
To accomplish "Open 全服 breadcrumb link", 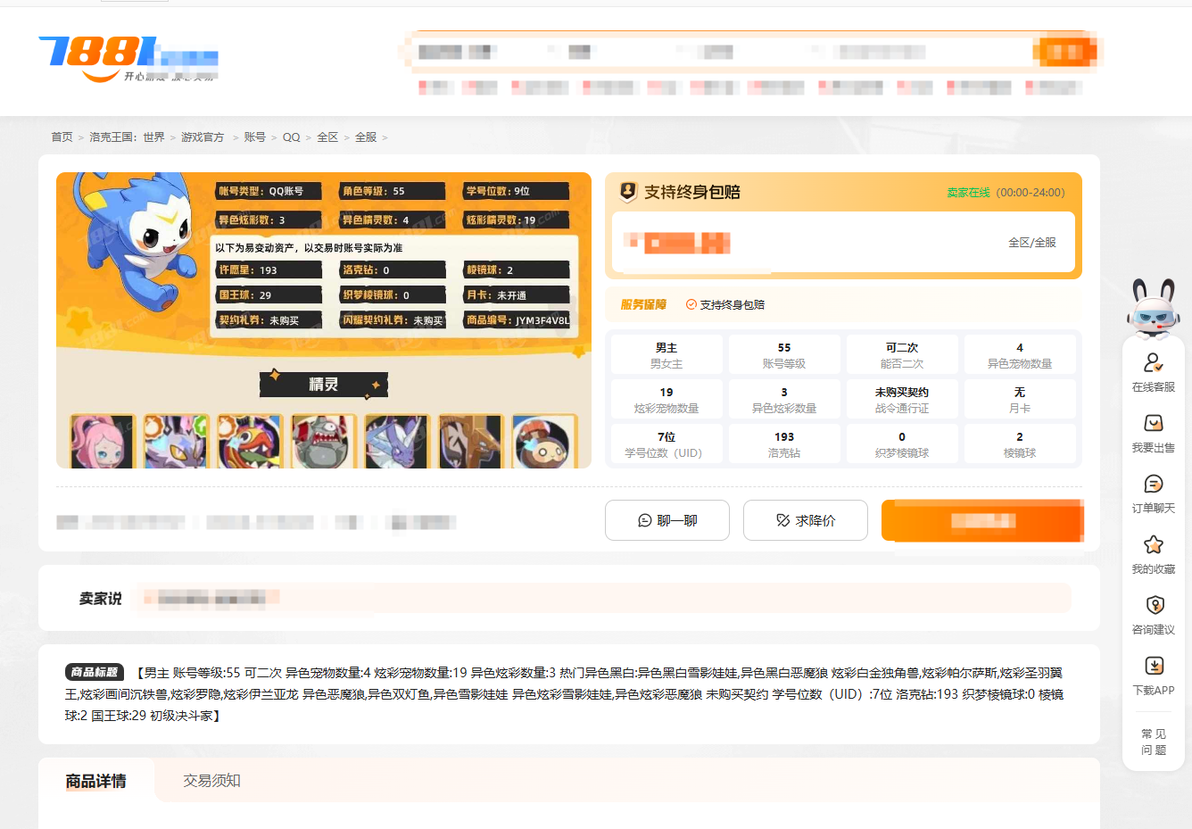I will pos(366,137).
